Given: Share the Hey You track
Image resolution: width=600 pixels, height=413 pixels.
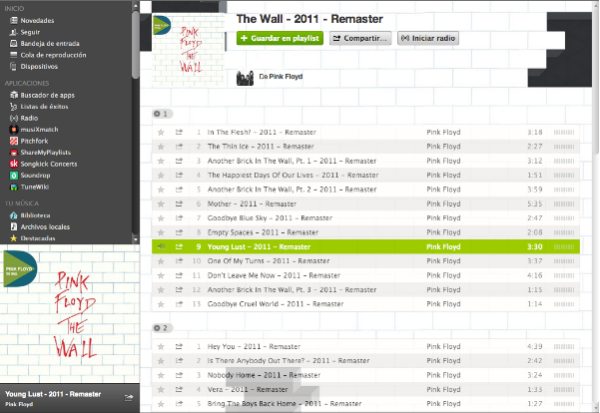Looking at the screenshot, I should (179, 346).
